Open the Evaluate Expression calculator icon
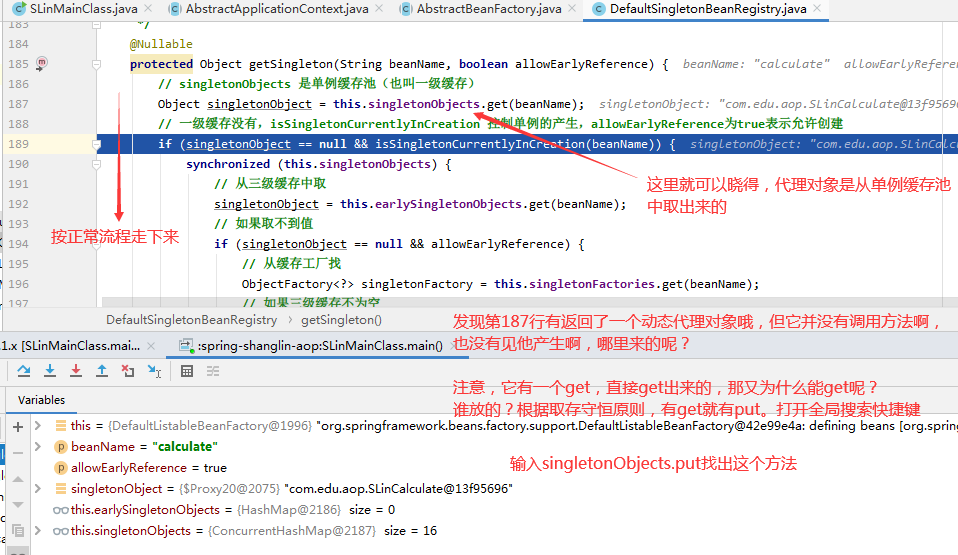Viewport: 958px width, 555px height. [187, 371]
